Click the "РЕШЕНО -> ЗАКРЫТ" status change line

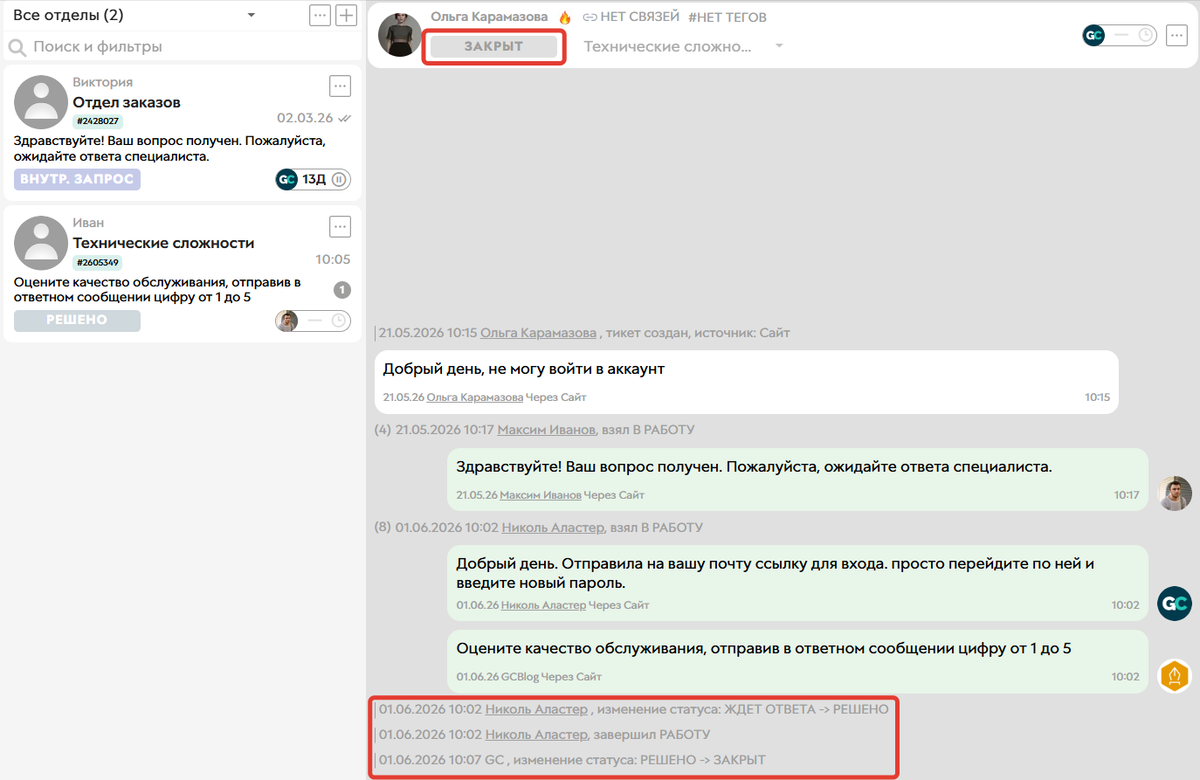tap(572, 761)
